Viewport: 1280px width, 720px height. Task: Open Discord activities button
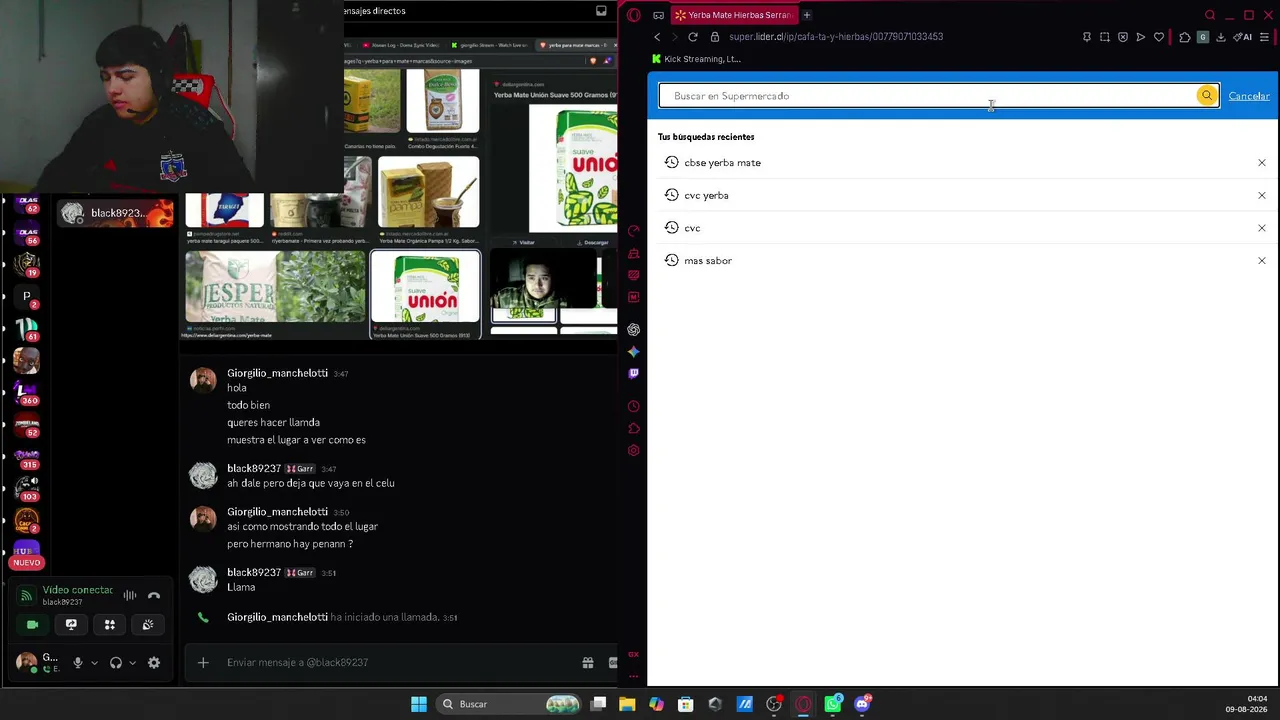110,625
